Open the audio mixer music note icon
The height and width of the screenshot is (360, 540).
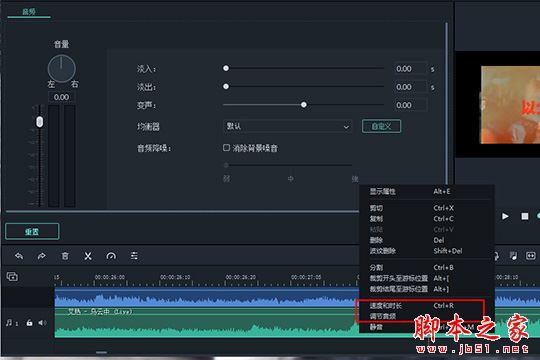[x=513, y=256]
